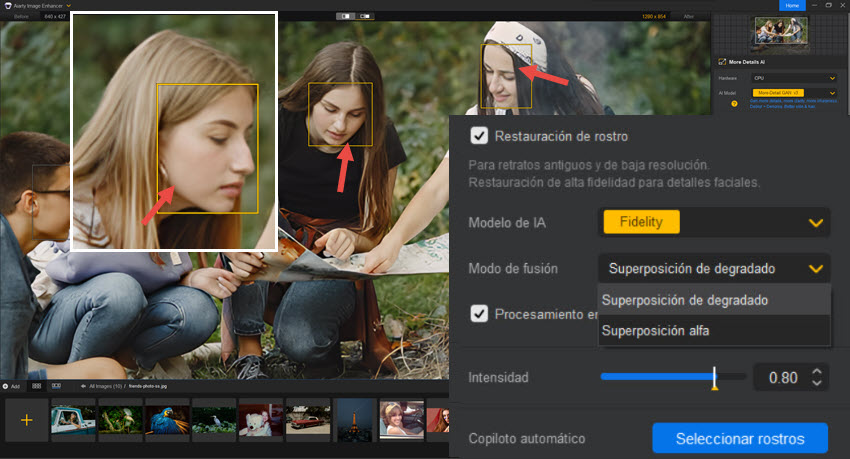Switch to the grid view icon

[36, 386]
